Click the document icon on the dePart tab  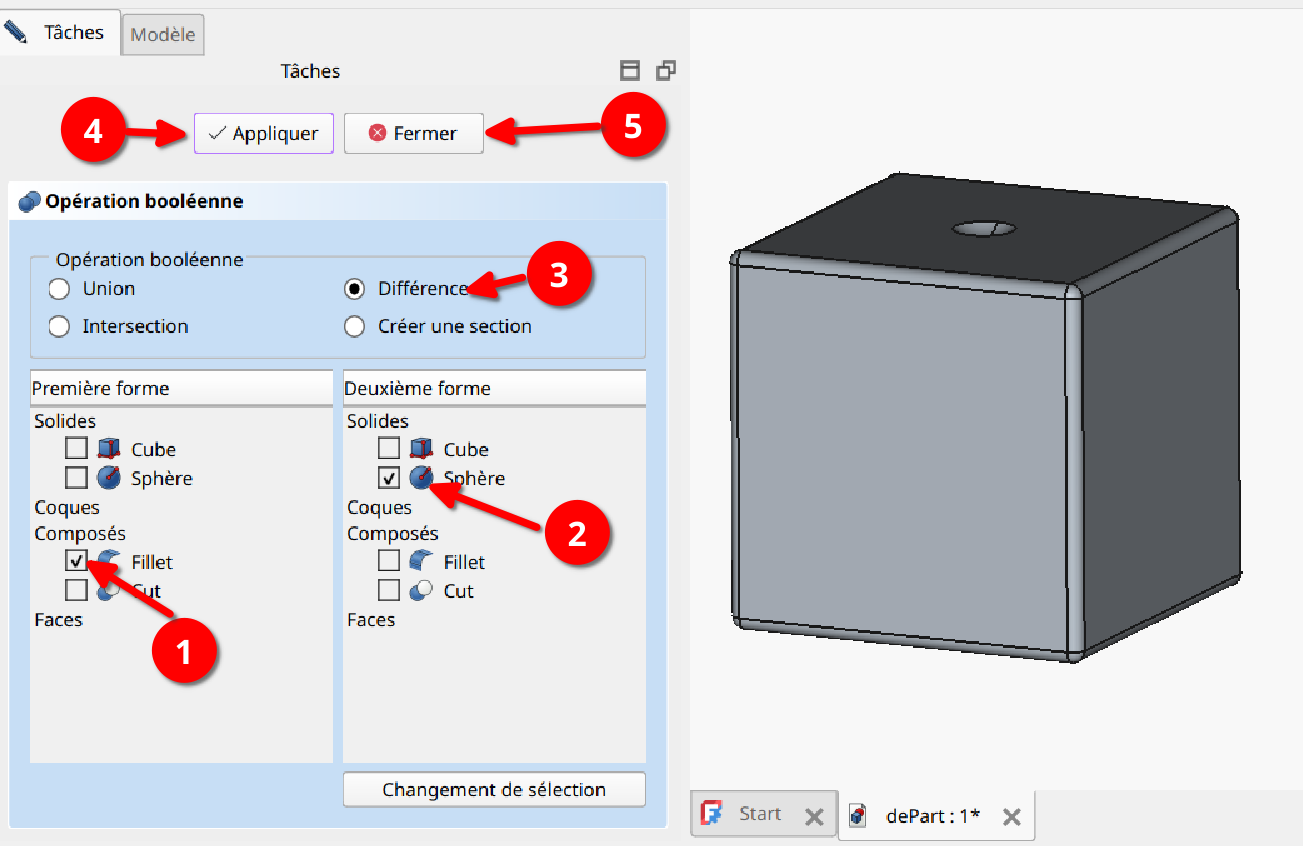pos(857,814)
